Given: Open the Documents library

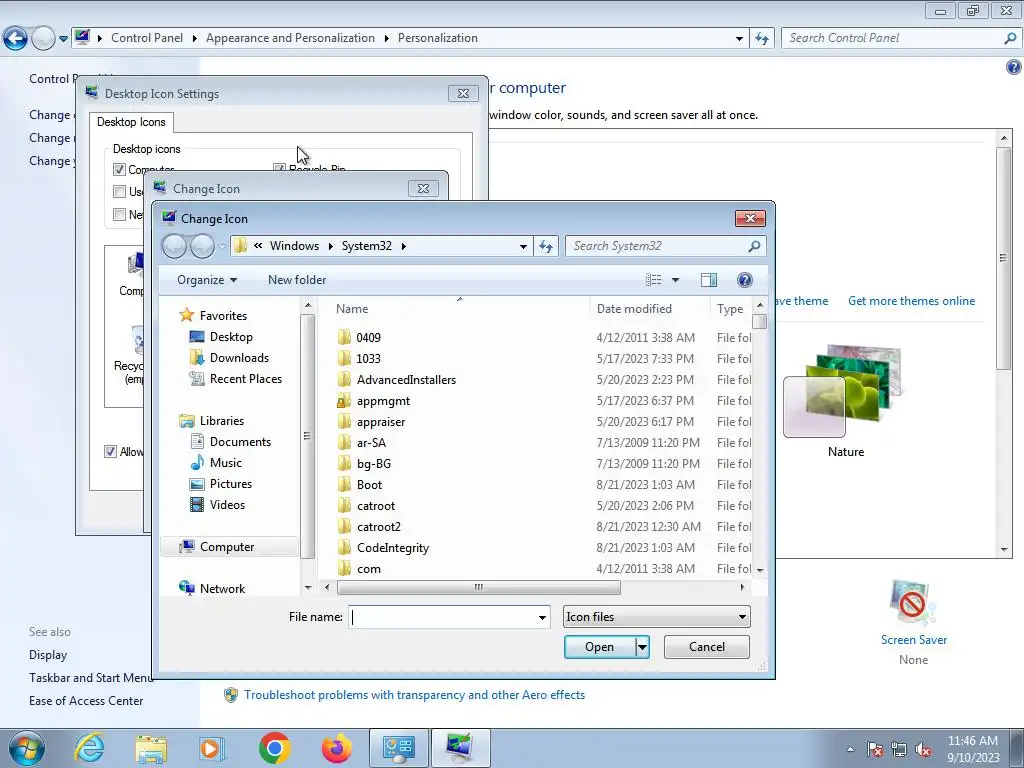Looking at the screenshot, I should coord(240,441).
